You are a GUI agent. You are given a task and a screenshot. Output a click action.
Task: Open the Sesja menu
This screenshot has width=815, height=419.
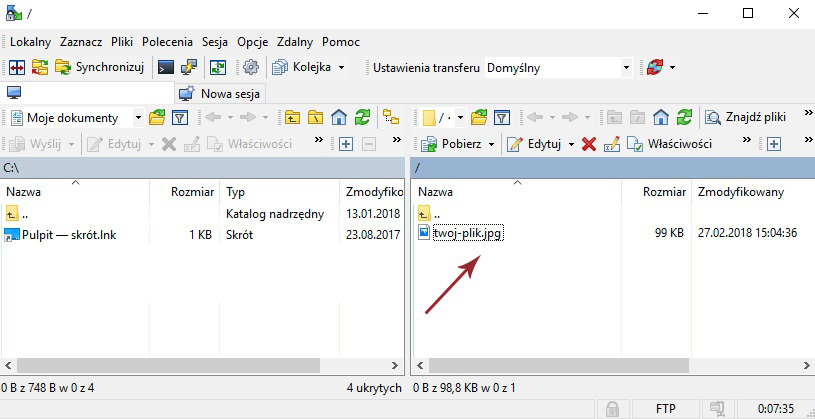(x=214, y=42)
